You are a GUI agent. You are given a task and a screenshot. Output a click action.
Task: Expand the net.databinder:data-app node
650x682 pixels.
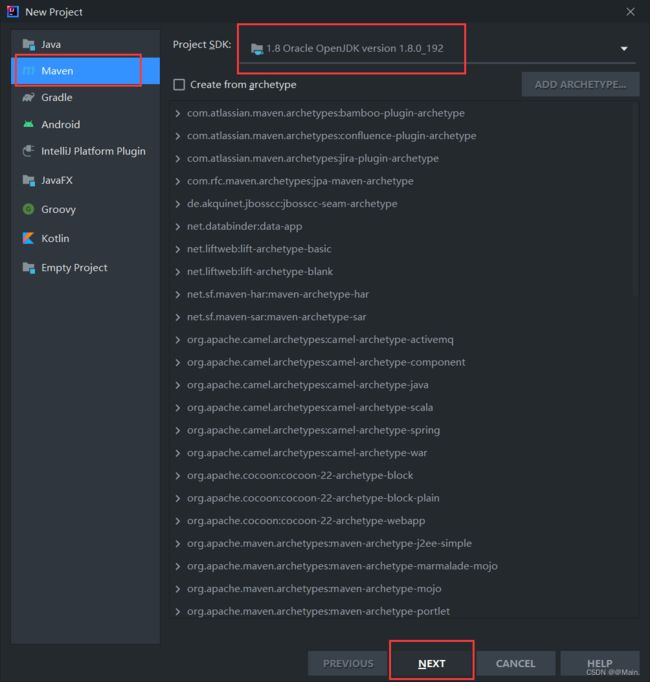coord(178,227)
